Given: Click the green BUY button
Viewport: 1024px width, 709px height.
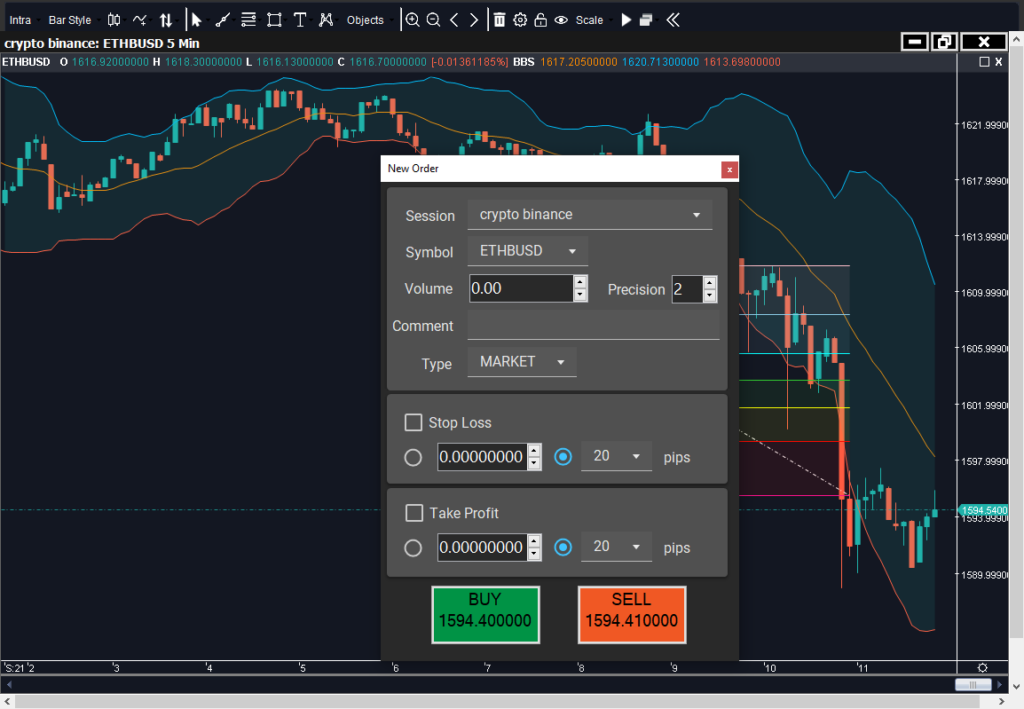Looking at the screenshot, I should pyautogui.click(x=485, y=614).
